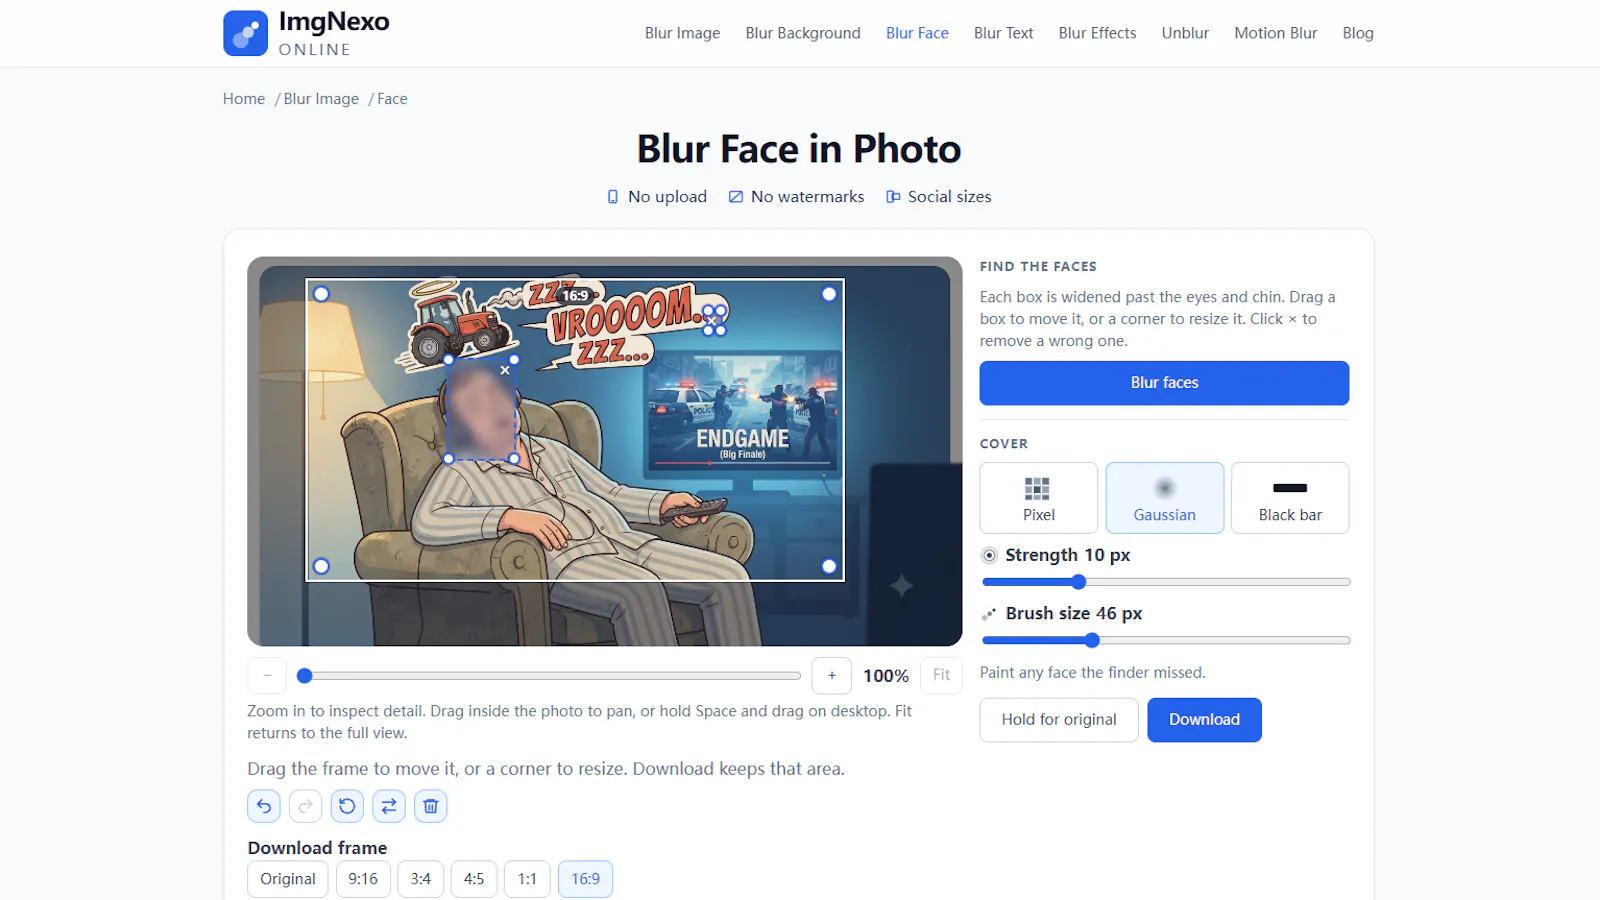Go to Home in the breadcrumb
The width and height of the screenshot is (1600, 900).
click(x=244, y=99)
